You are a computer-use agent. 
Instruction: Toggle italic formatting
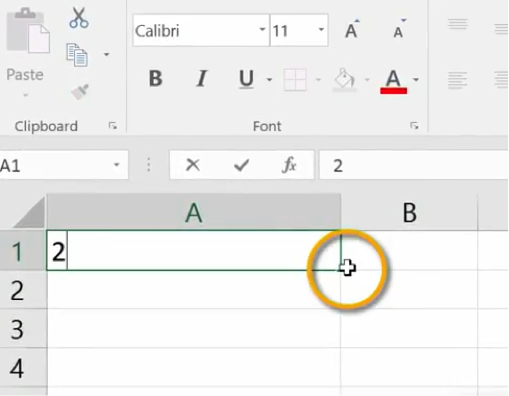point(201,79)
